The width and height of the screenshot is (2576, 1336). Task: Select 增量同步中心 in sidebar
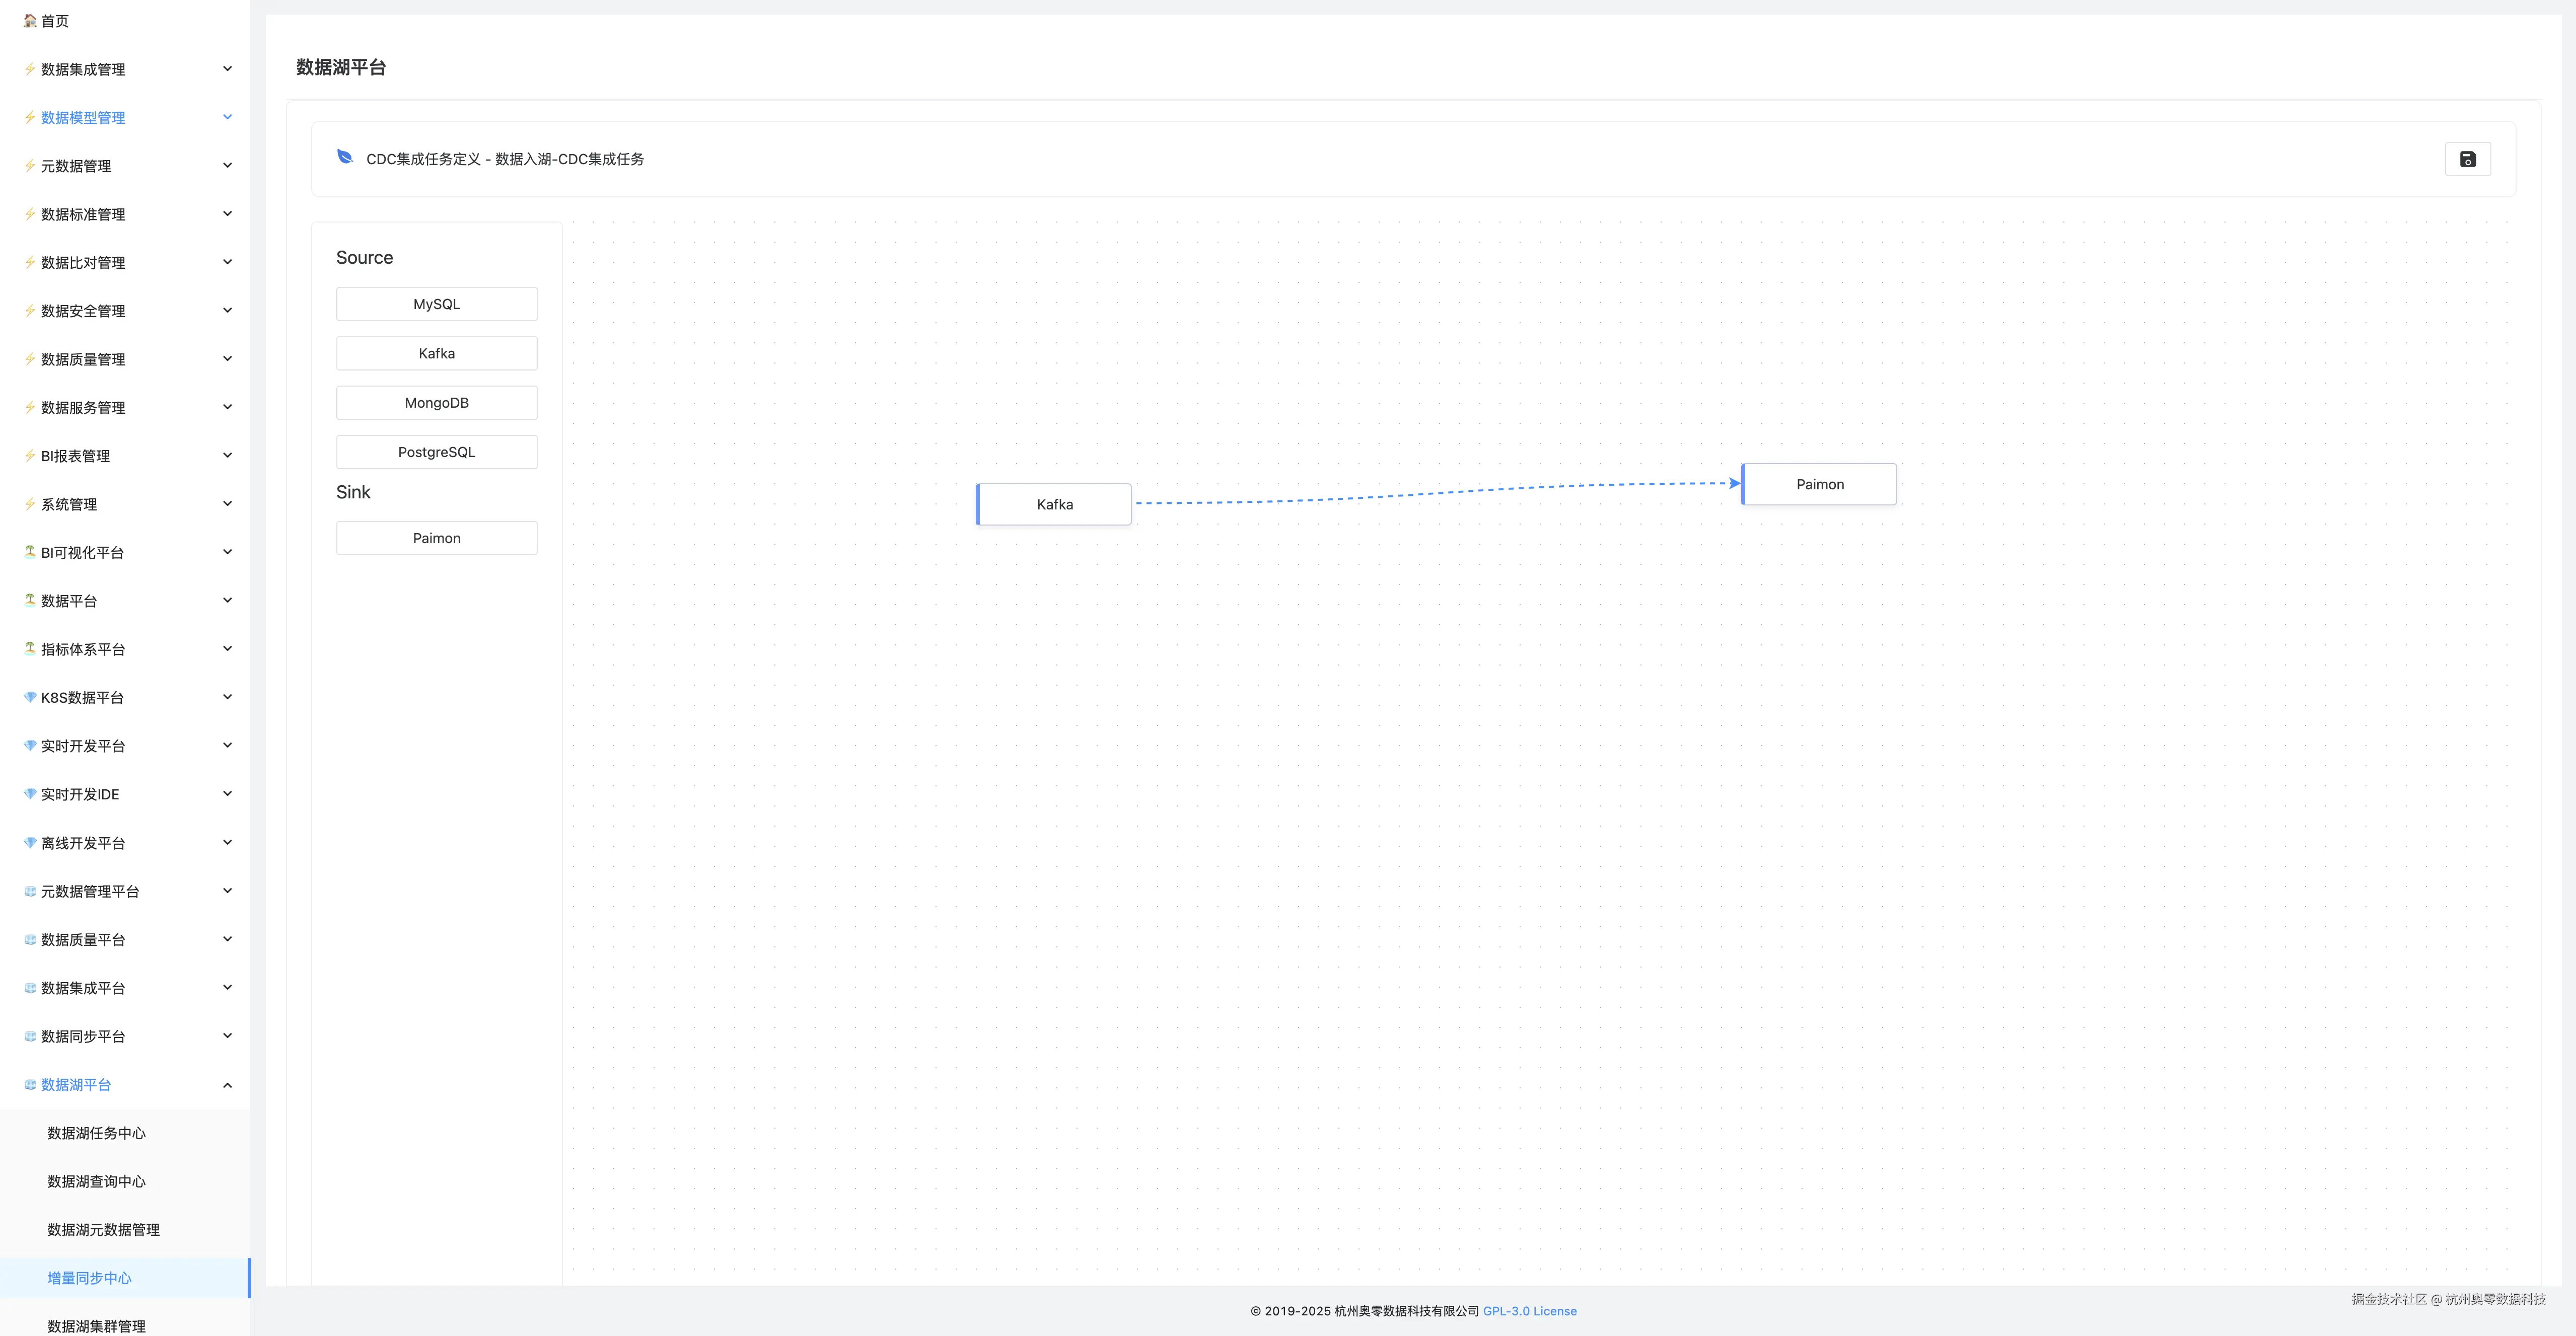tap(90, 1278)
